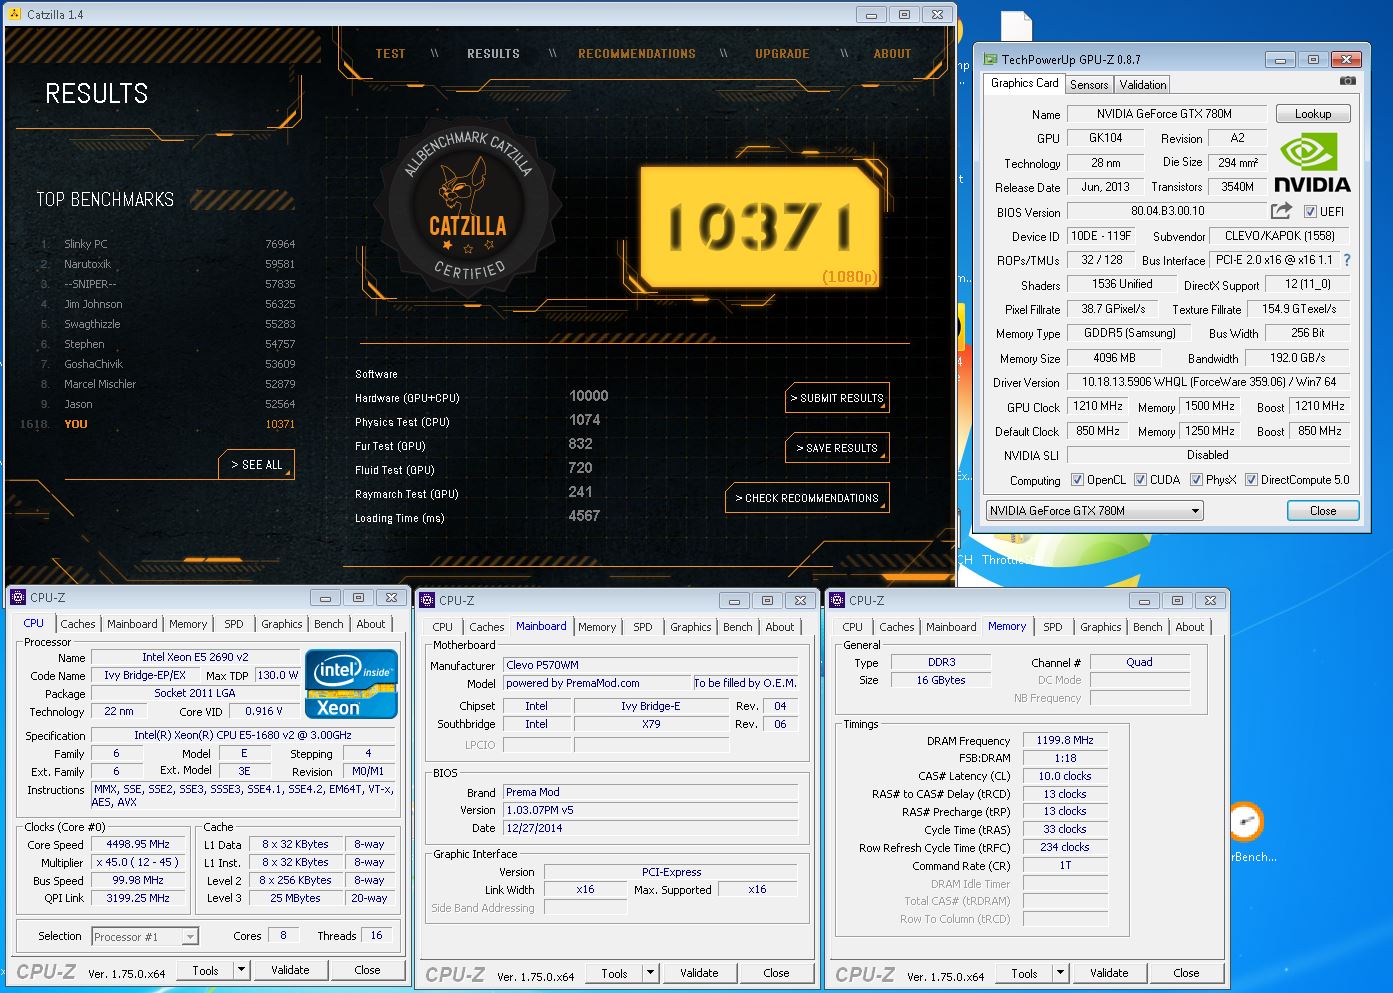Click Close button in CPU-Z Mainboard window
This screenshot has width=1393, height=993.
776,973
